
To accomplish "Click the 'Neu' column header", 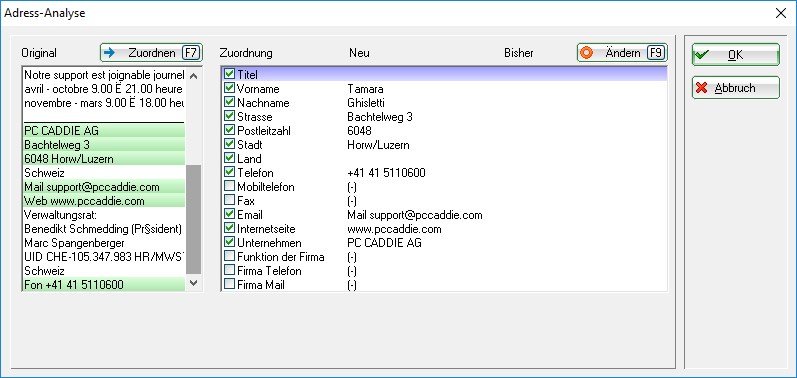I will click(x=359, y=53).
